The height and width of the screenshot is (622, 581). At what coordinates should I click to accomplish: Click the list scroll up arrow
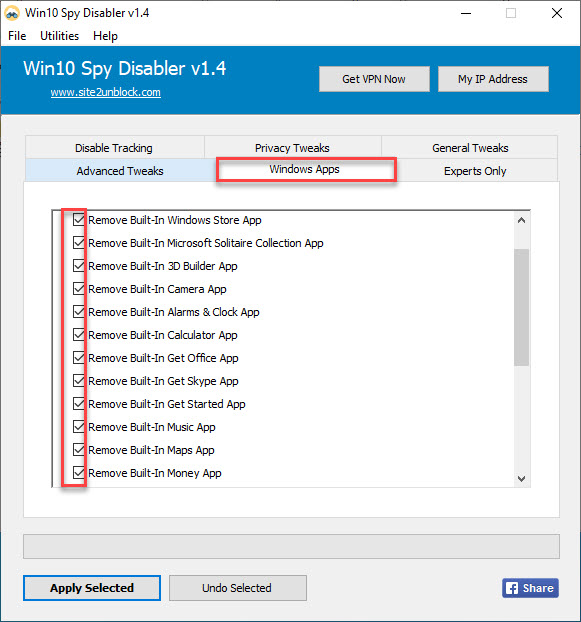pos(522,220)
